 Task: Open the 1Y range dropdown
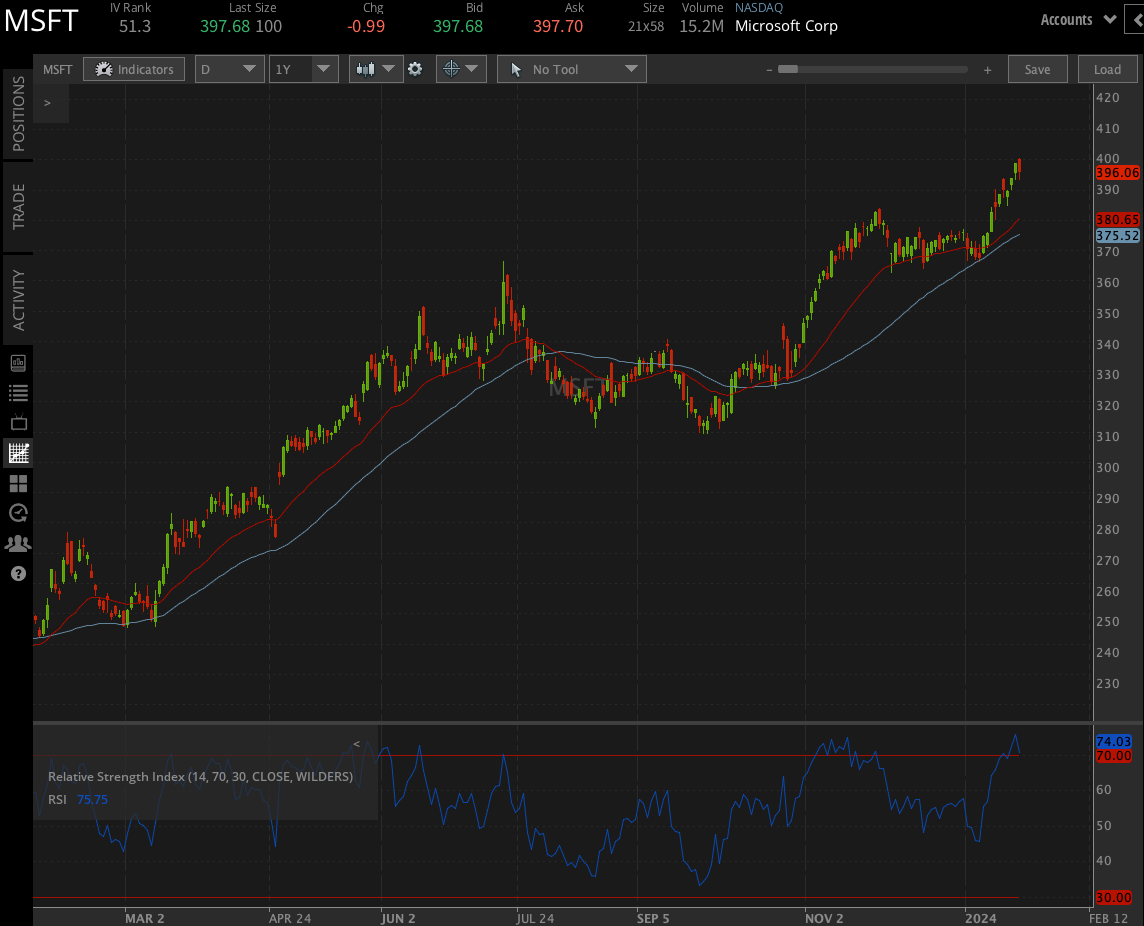[303, 69]
